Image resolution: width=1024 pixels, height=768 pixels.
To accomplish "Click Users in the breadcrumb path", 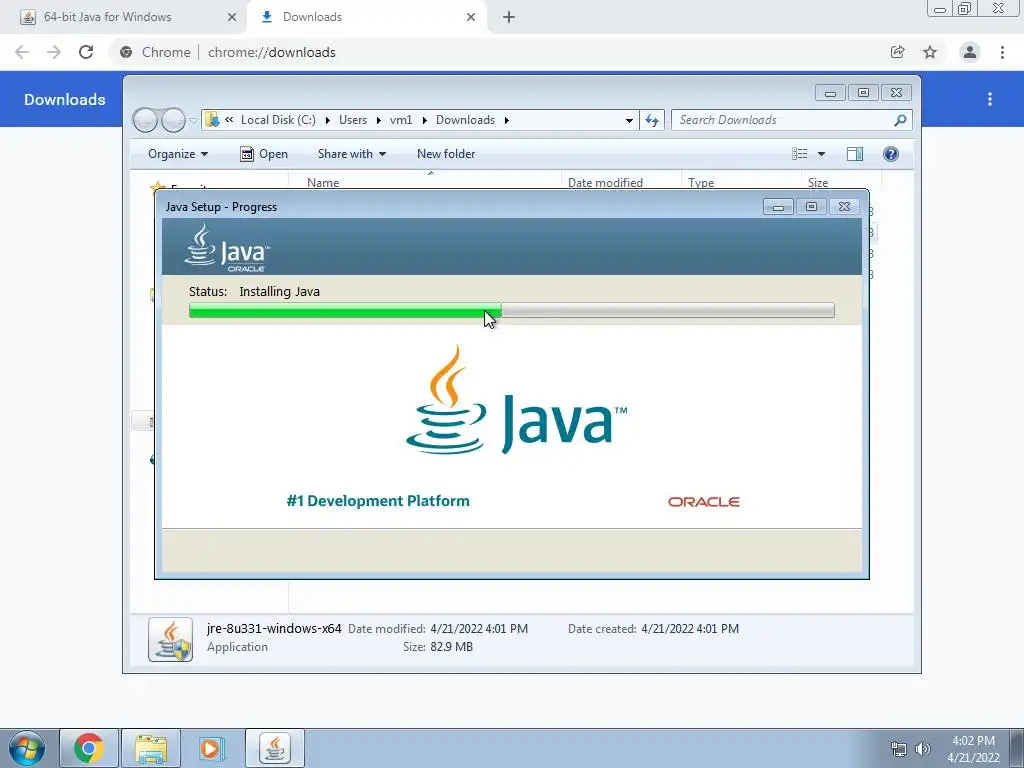I will [353, 120].
